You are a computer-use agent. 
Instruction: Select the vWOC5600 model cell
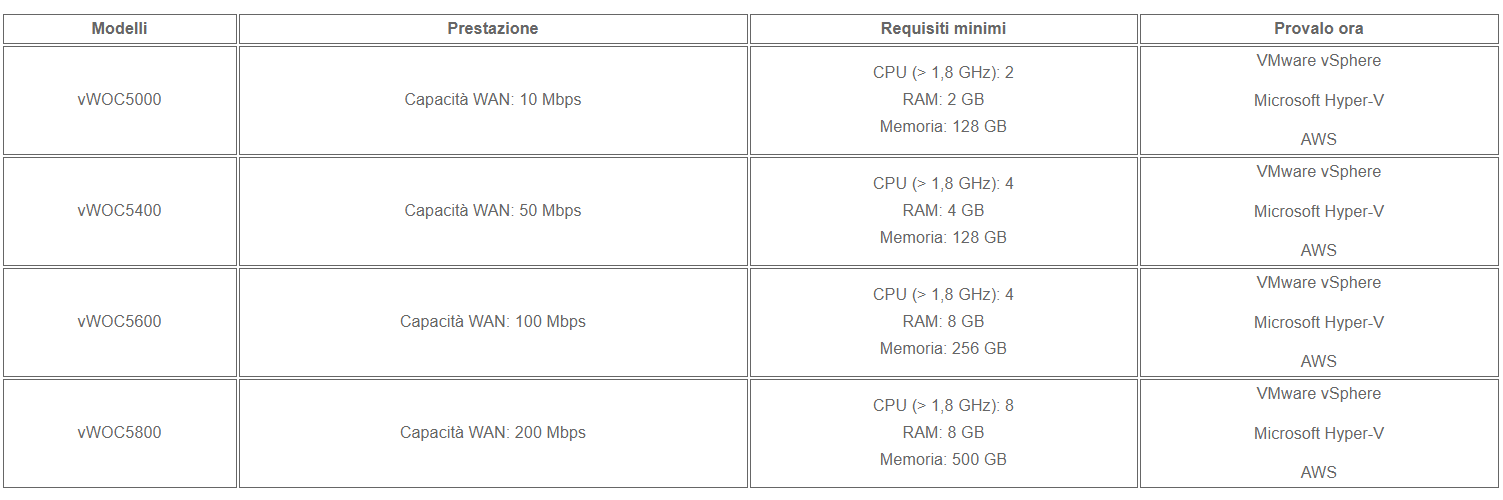point(119,322)
